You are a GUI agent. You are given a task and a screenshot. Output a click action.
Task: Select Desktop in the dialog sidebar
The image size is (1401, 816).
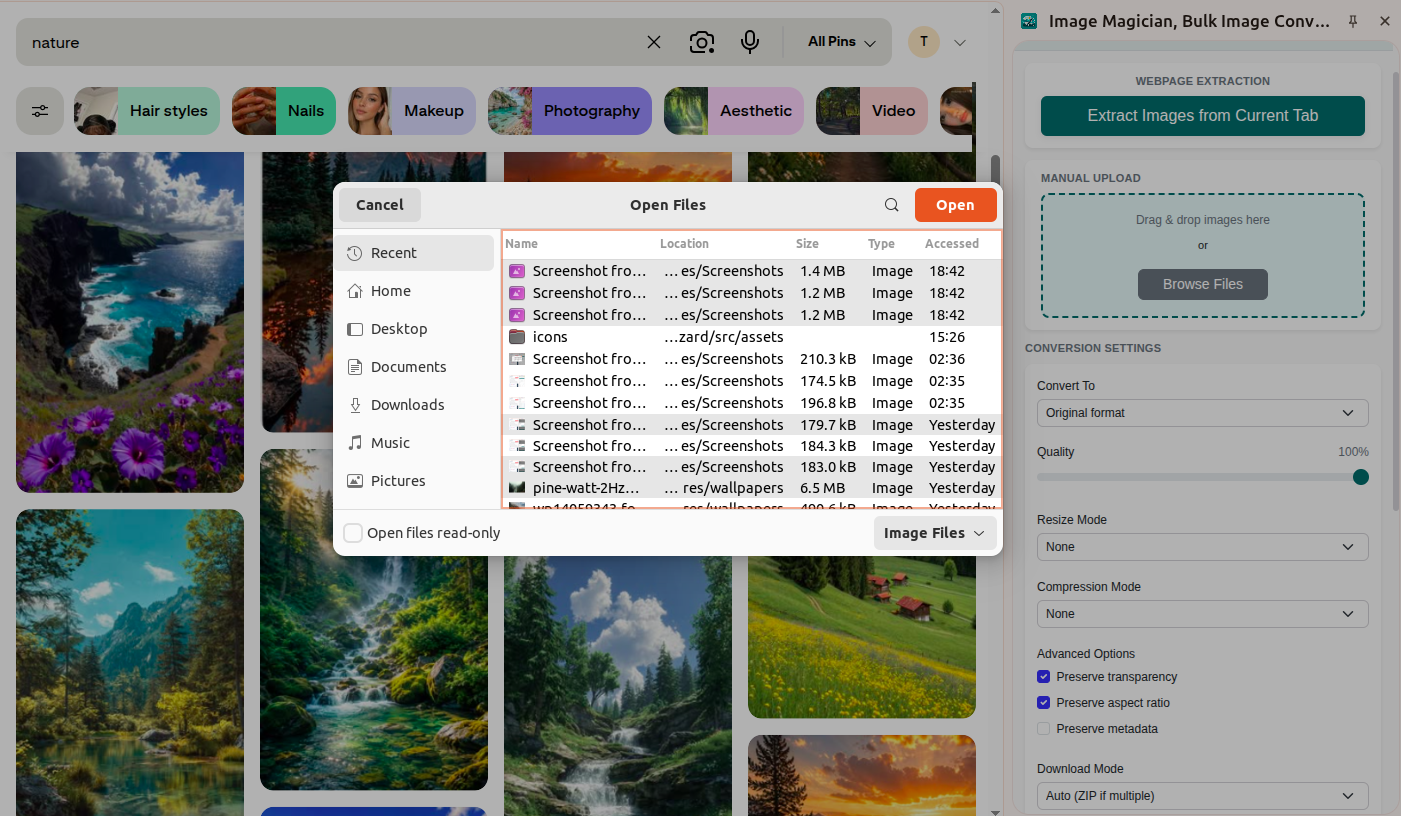[x=414, y=329]
